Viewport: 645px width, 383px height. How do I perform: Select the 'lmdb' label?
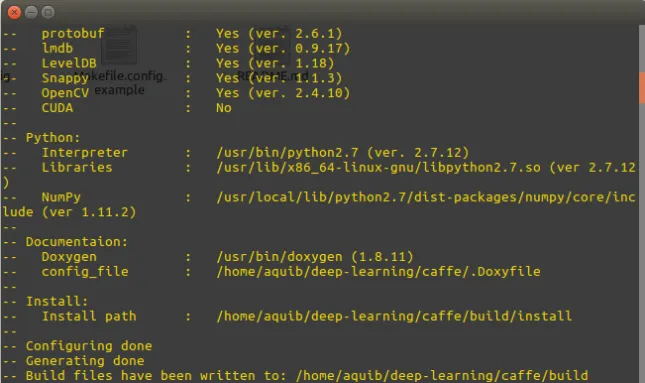(57, 48)
